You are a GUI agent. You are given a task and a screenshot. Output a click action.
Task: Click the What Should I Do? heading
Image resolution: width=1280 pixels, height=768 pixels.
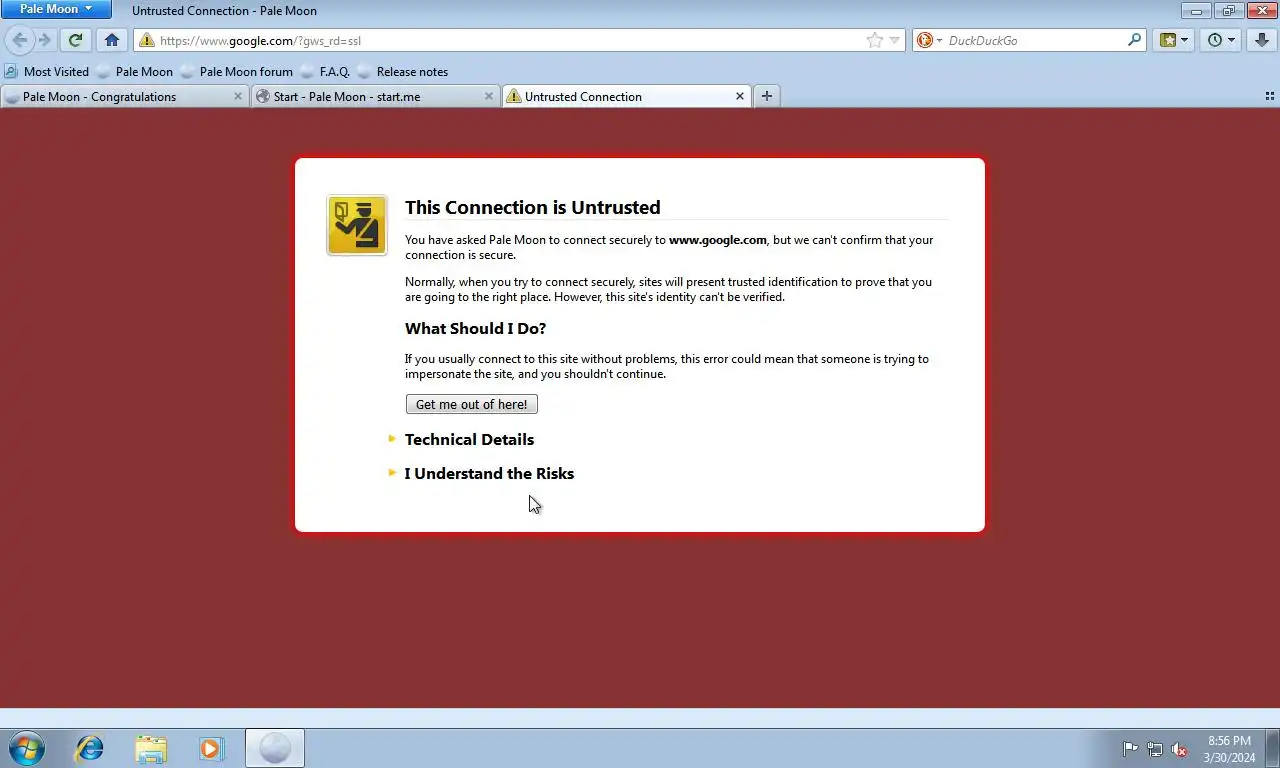coord(475,328)
